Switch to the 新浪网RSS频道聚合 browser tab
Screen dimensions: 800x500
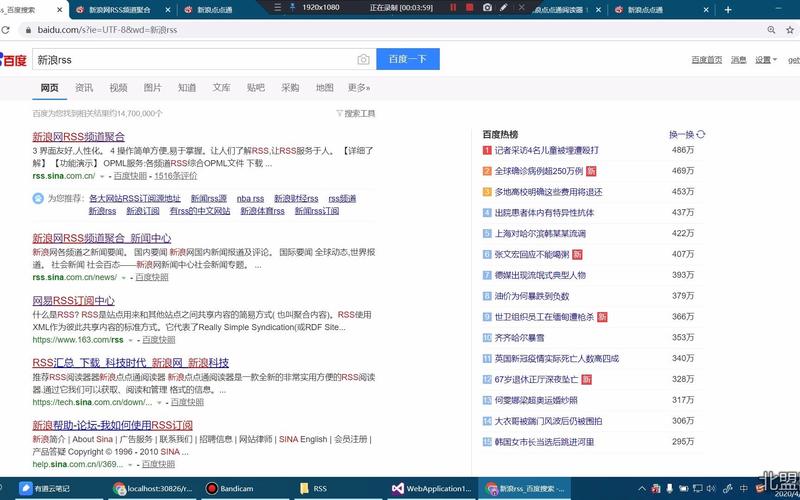[120, 10]
